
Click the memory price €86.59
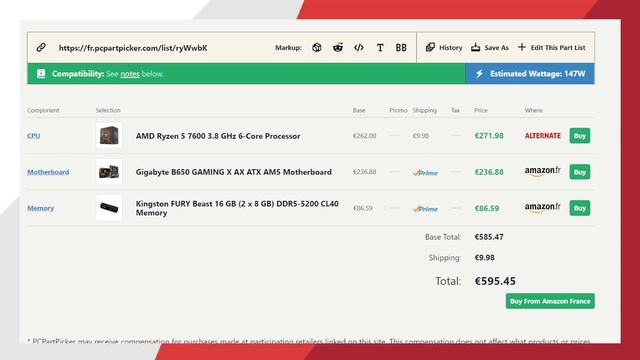(x=487, y=209)
